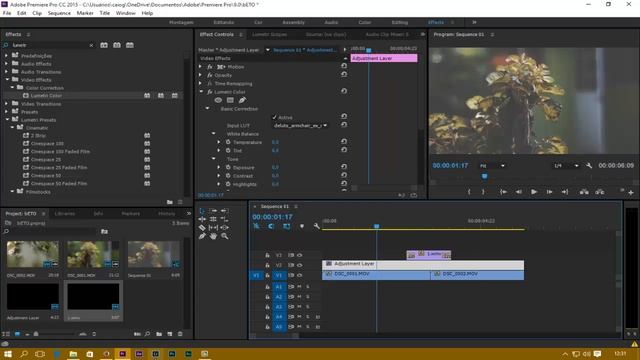Switch to the Color workspace
640x360 pixels.
[364, 22]
